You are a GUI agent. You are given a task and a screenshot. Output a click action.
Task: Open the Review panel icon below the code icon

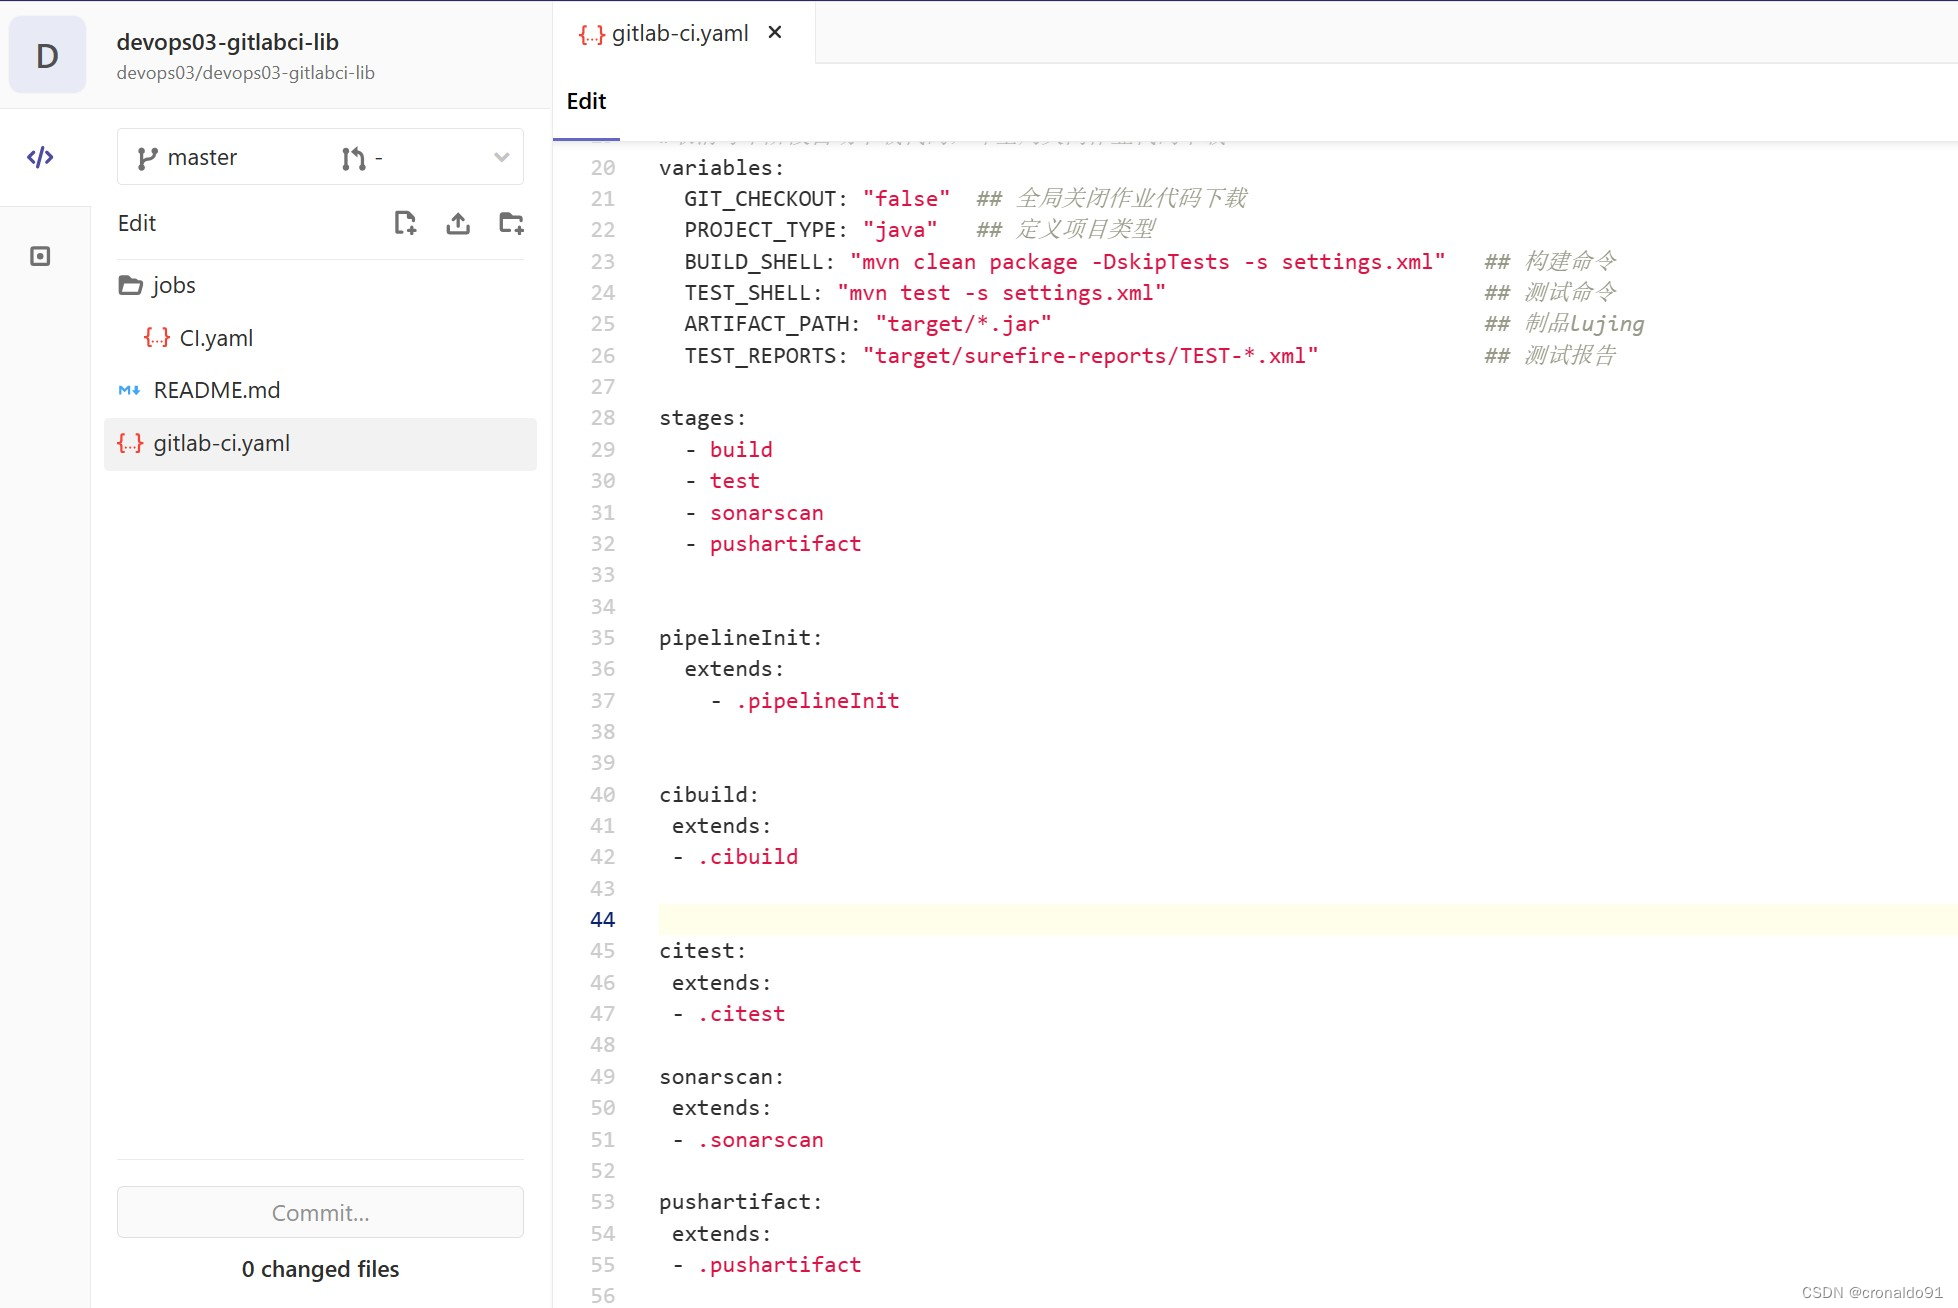tap(40, 256)
